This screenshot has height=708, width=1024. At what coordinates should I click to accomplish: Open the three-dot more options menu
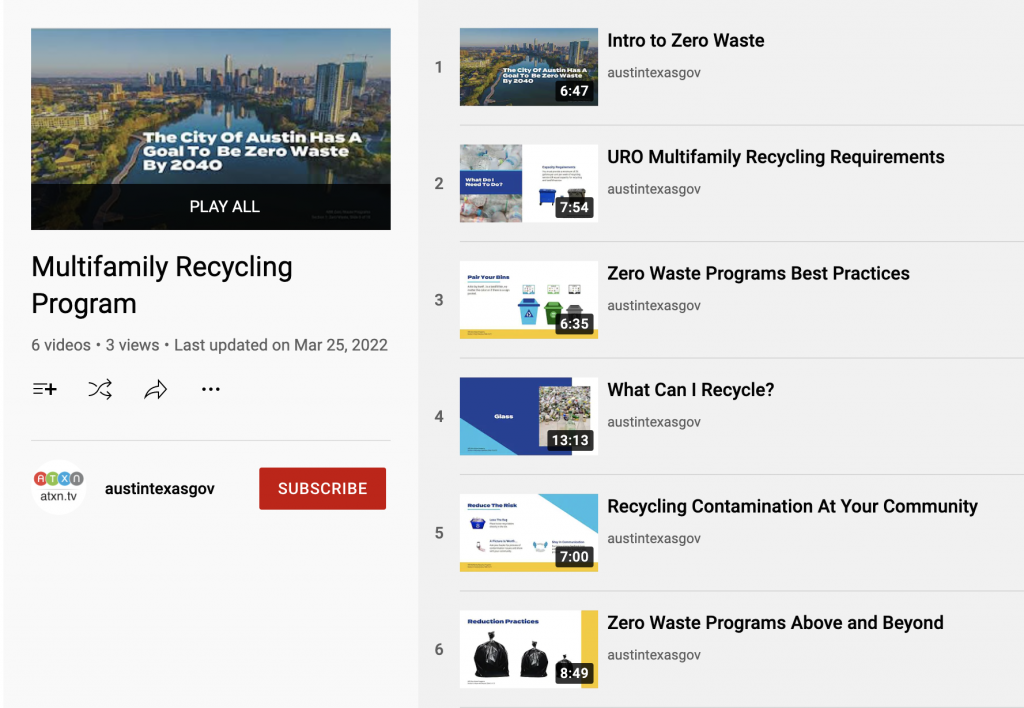(x=210, y=389)
